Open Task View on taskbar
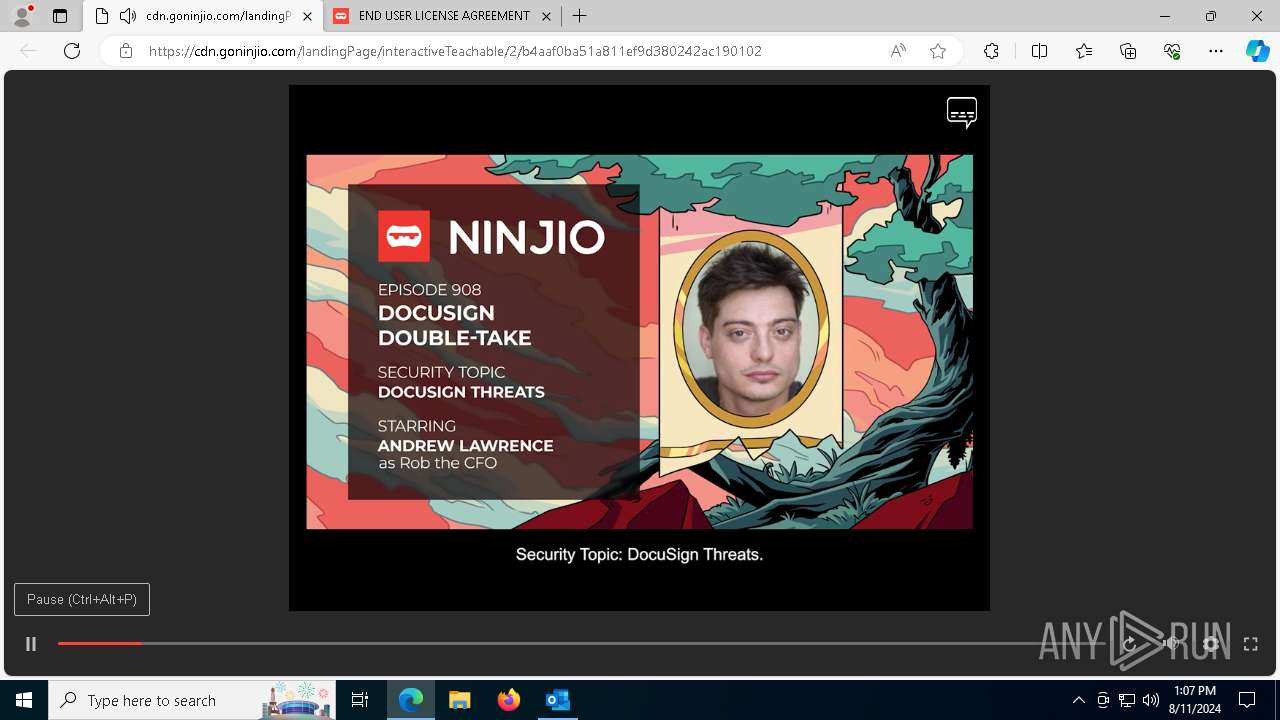The height and width of the screenshot is (720, 1280). pos(360,700)
